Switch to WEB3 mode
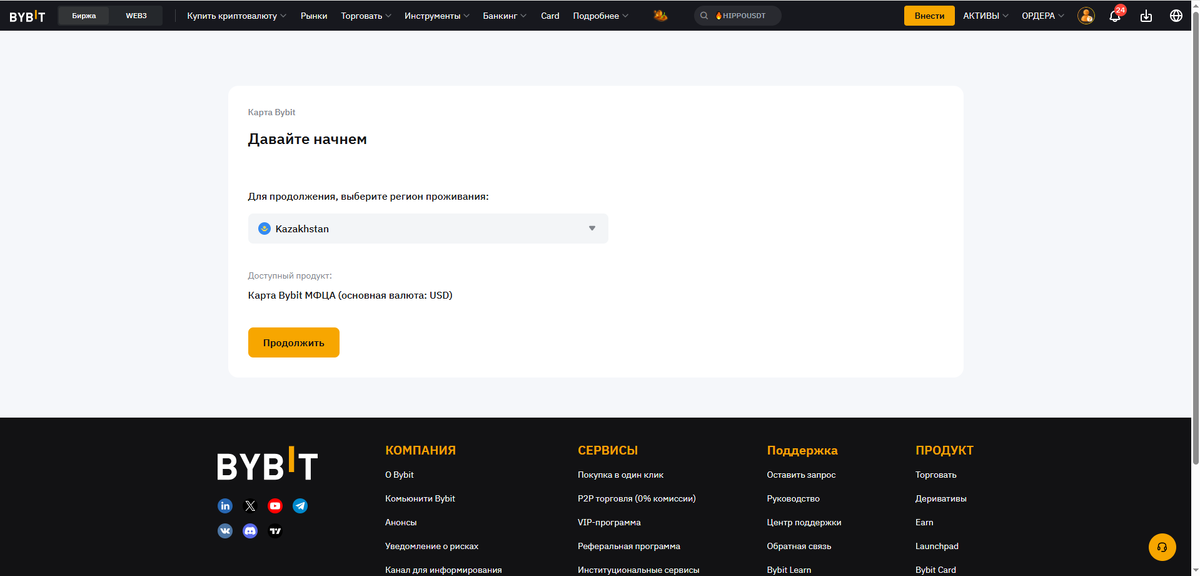The width and height of the screenshot is (1200, 576). tap(136, 16)
